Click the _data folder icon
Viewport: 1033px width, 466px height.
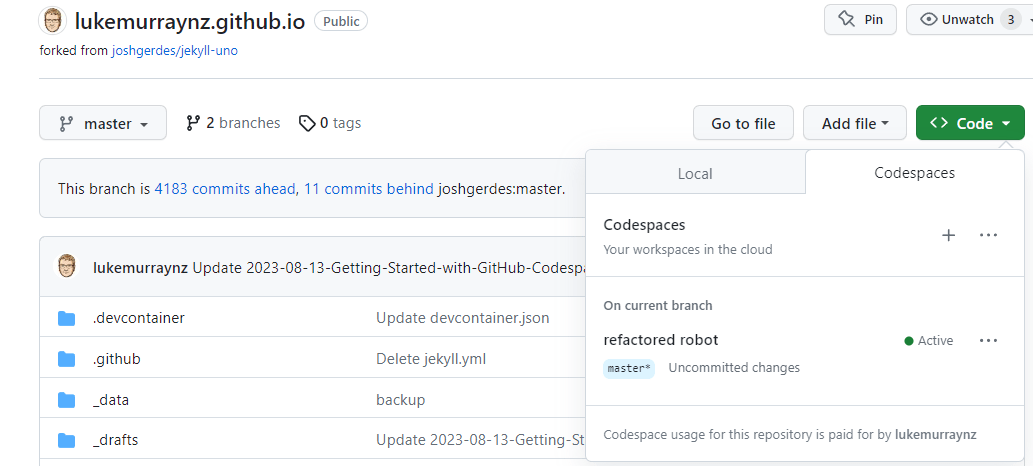pyautogui.click(x=67, y=400)
